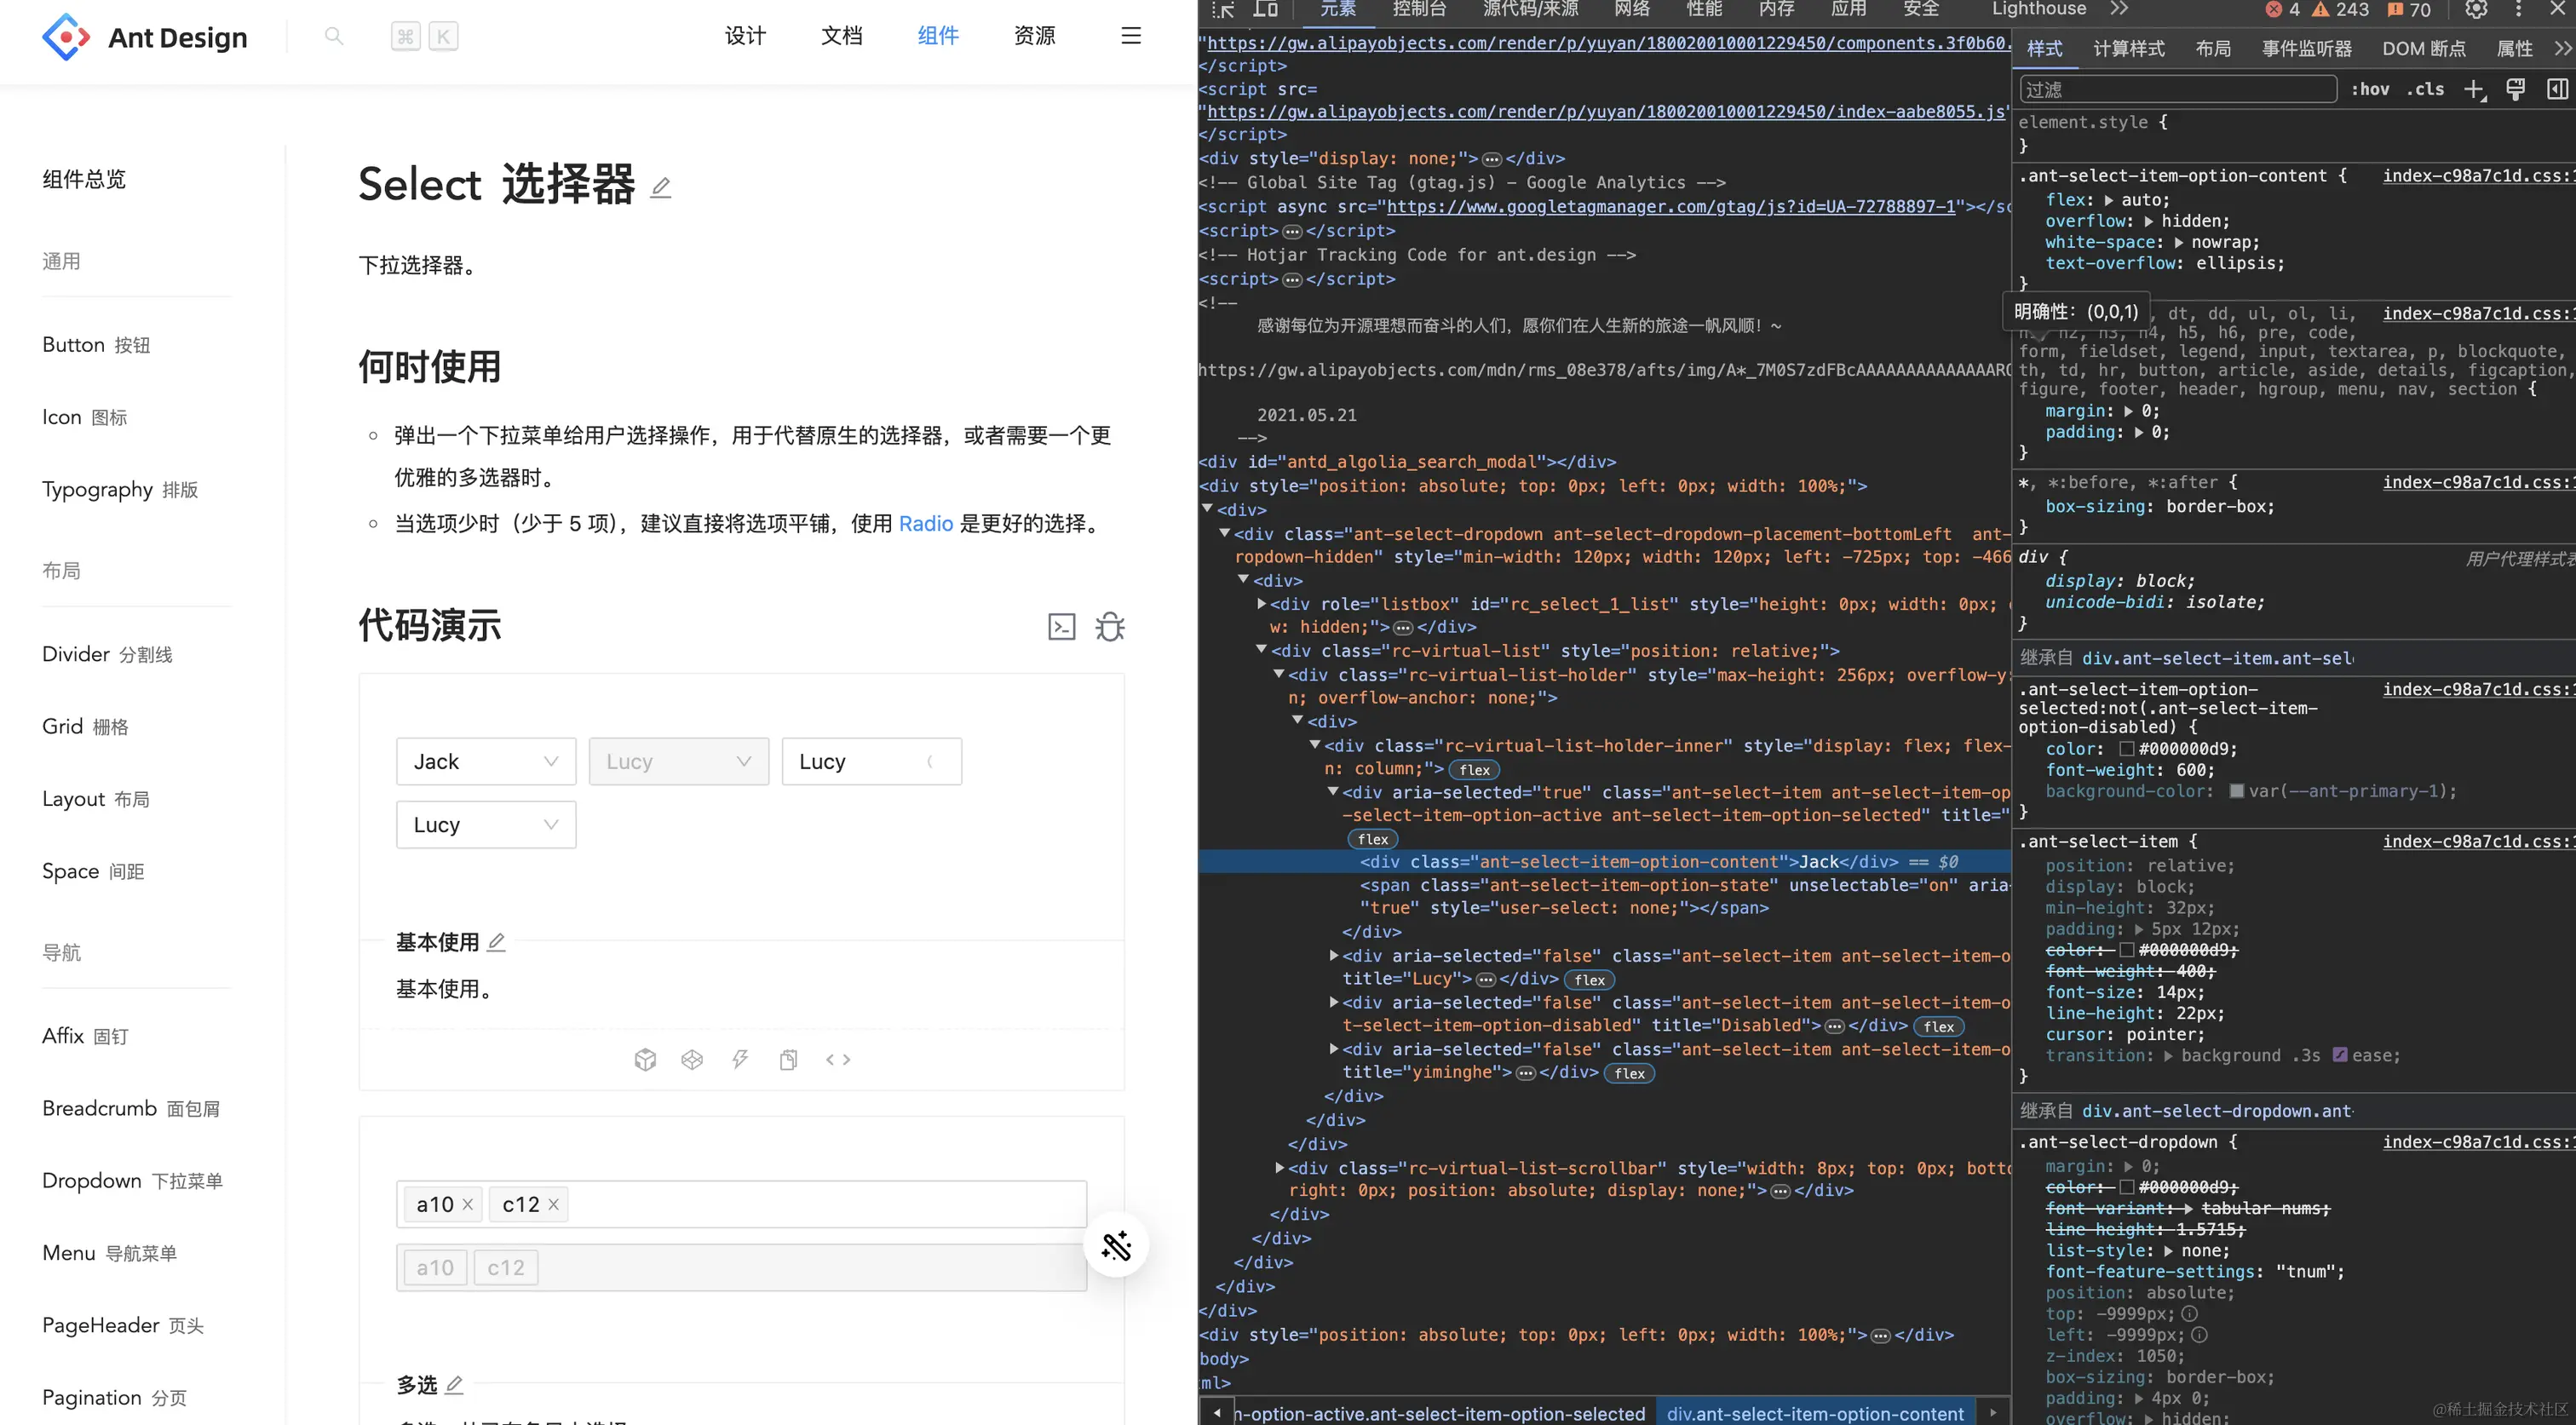Go to Button 按钮 in the sidebar
Image resolution: width=2576 pixels, height=1425 pixels.
coord(96,345)
